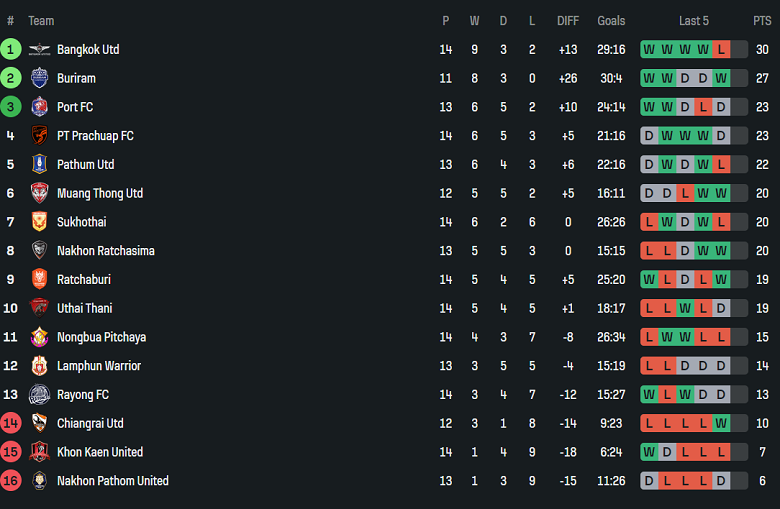Sort standings by DIFF column header
780x509 pixels.
coord(568,21)
